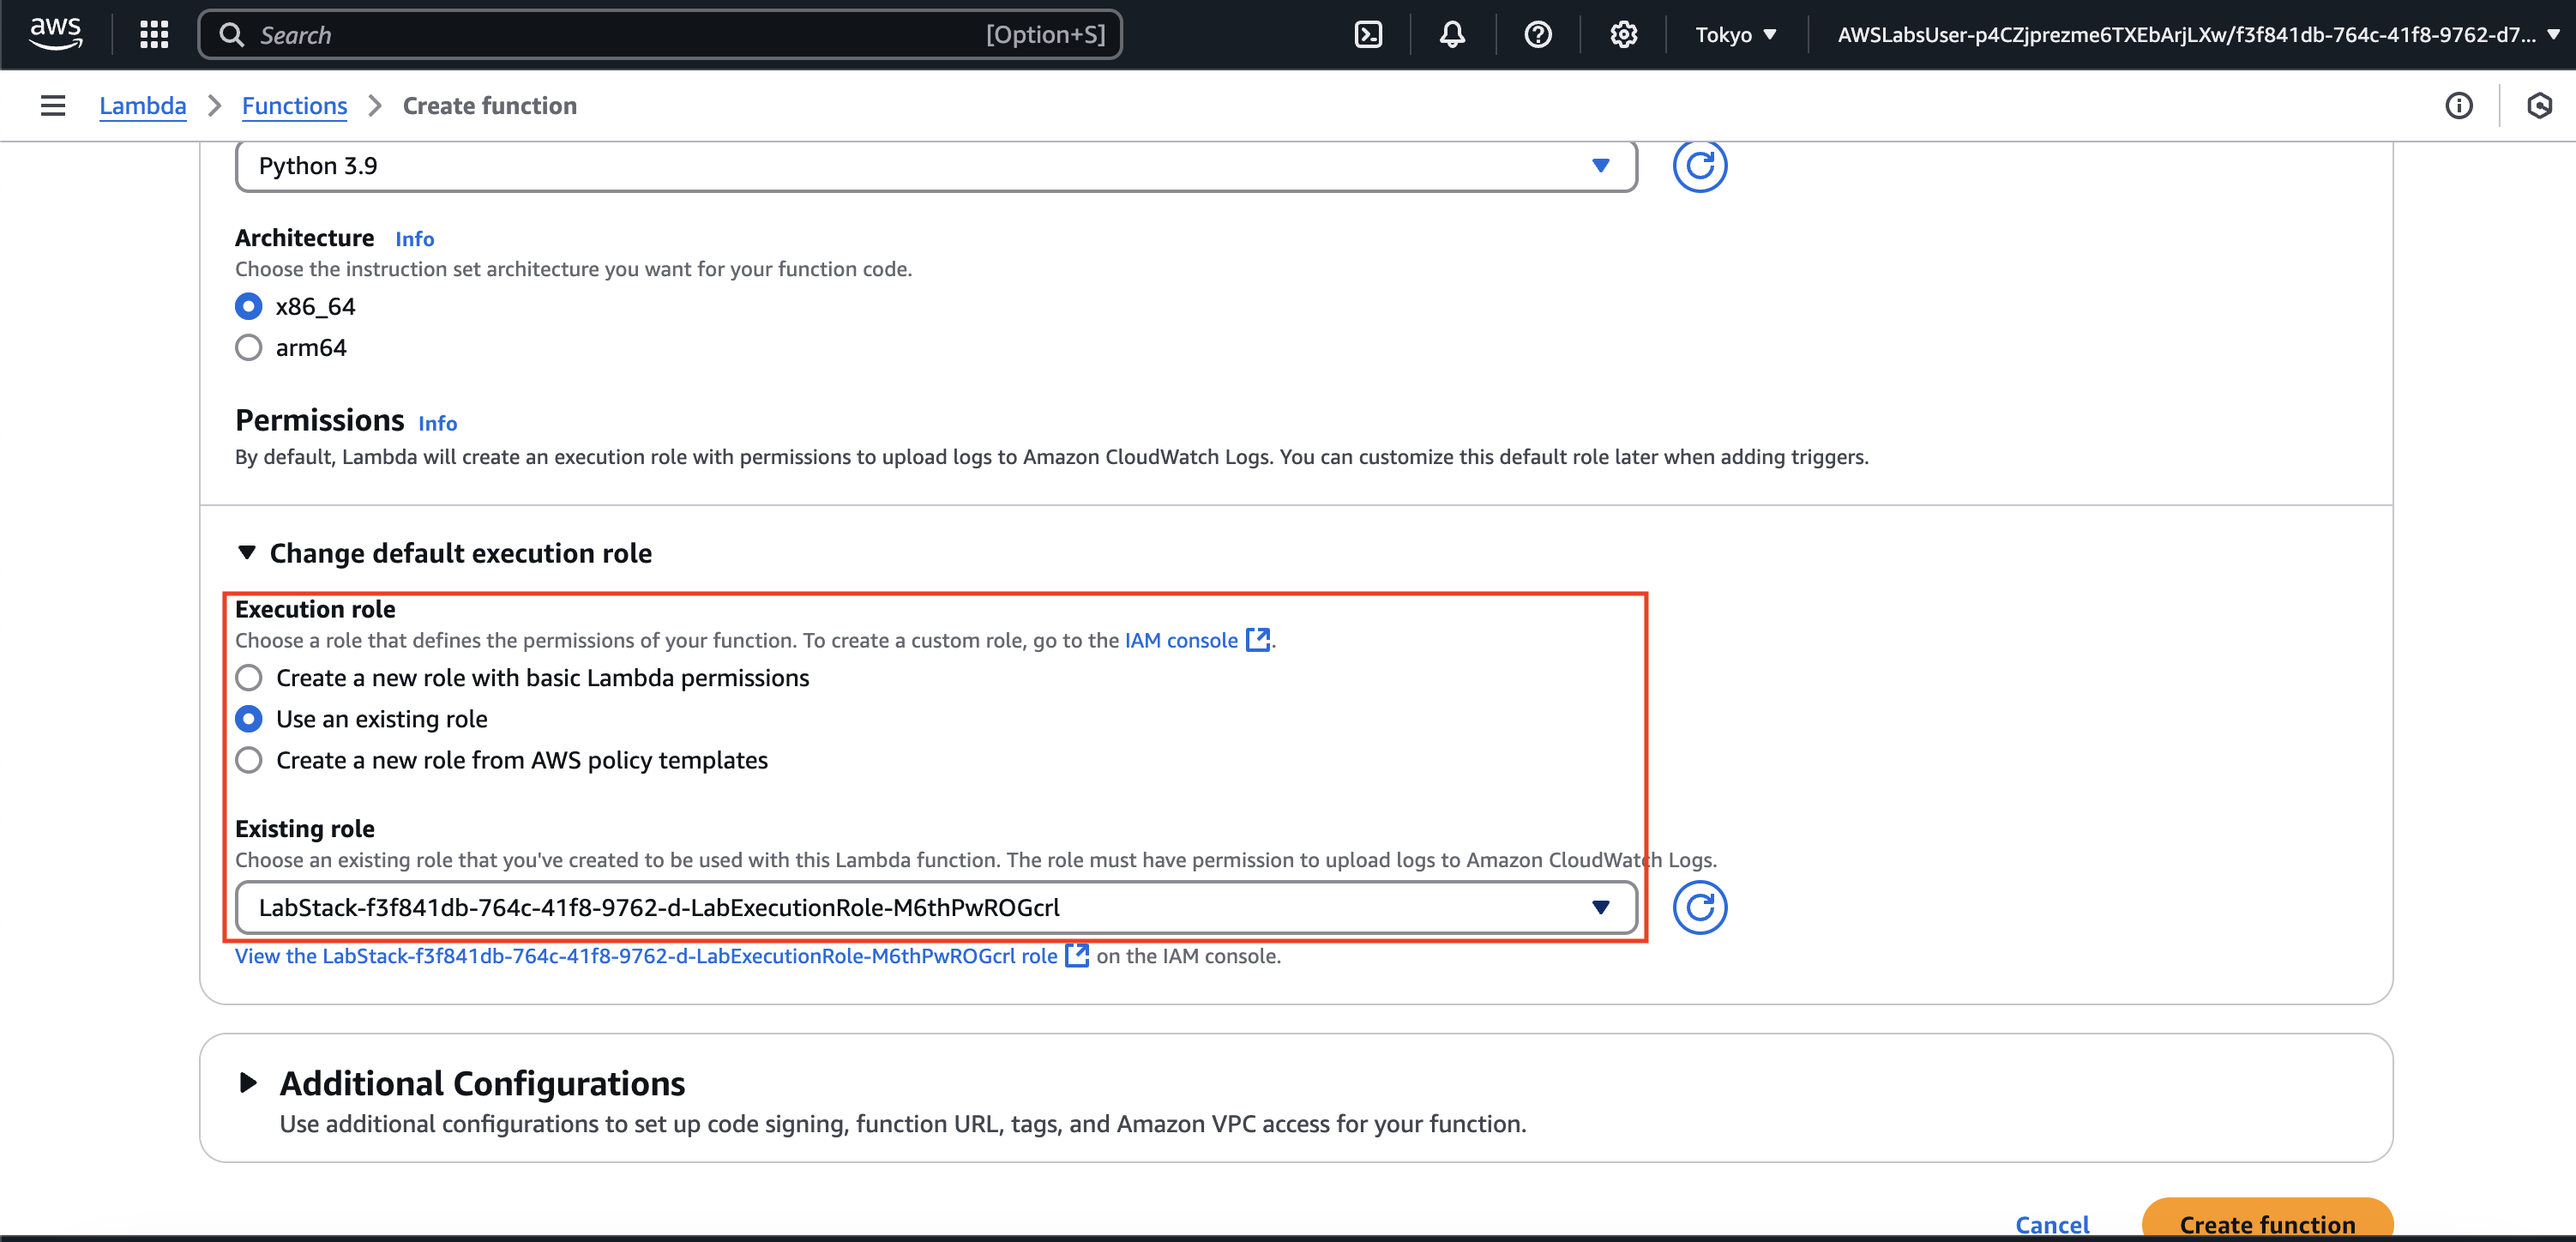Screen dimensions: 2576x1242
Task: Open the settings gear icon
Action: (x=1623, y=35)
